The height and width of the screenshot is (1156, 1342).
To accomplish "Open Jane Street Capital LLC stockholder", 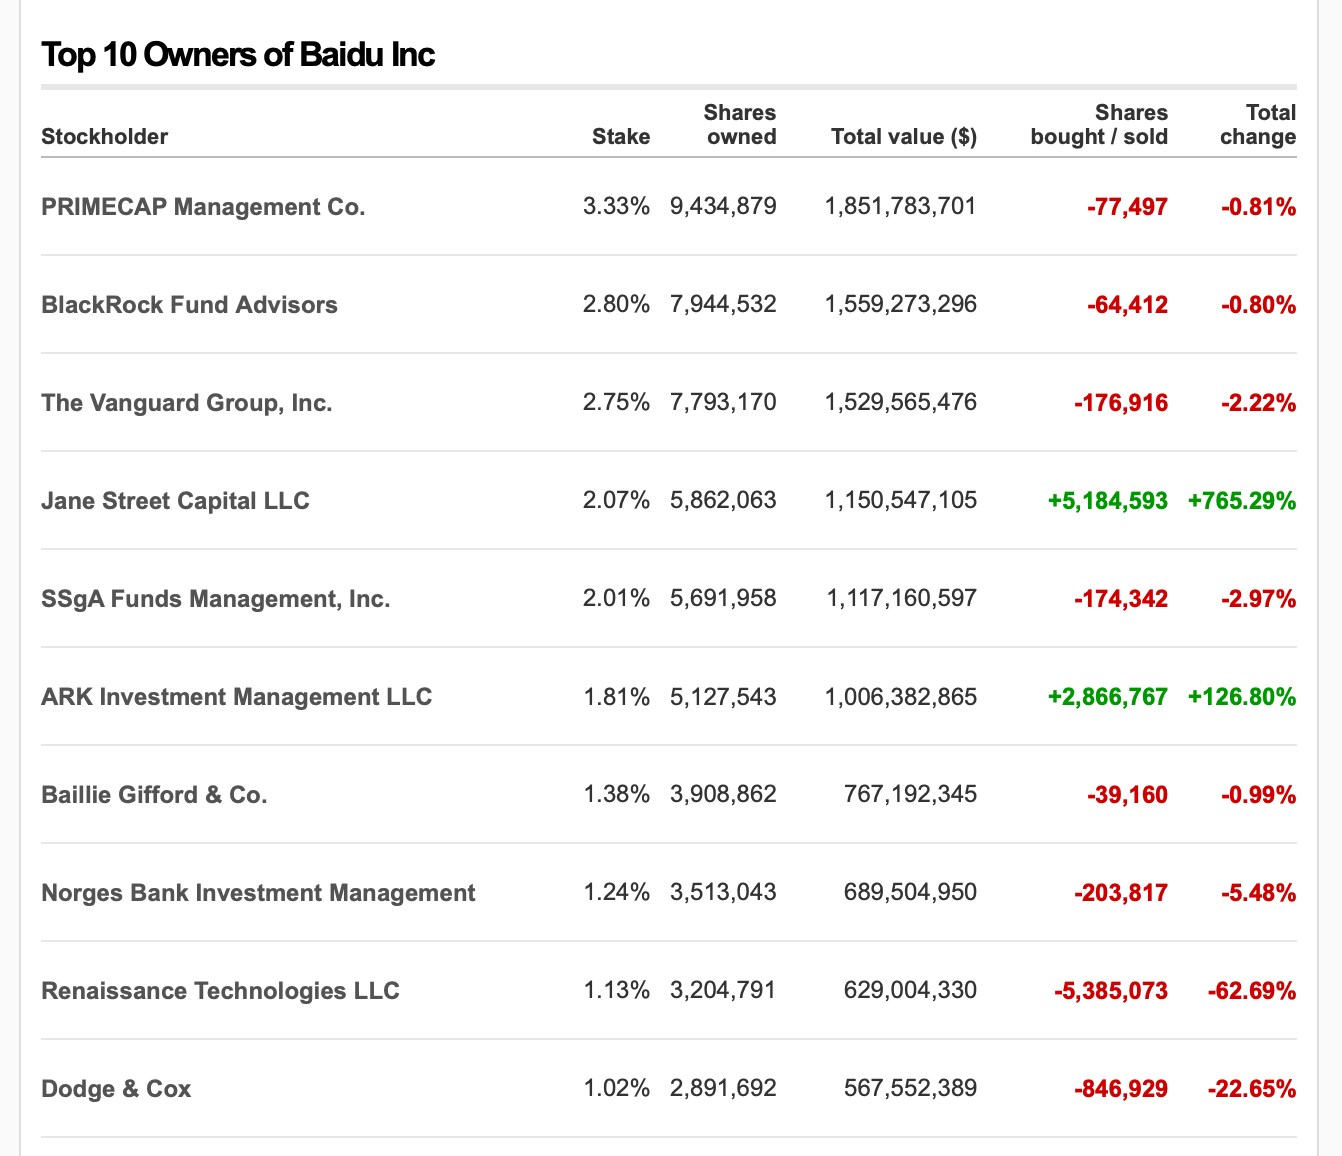I will pos(175,501).
